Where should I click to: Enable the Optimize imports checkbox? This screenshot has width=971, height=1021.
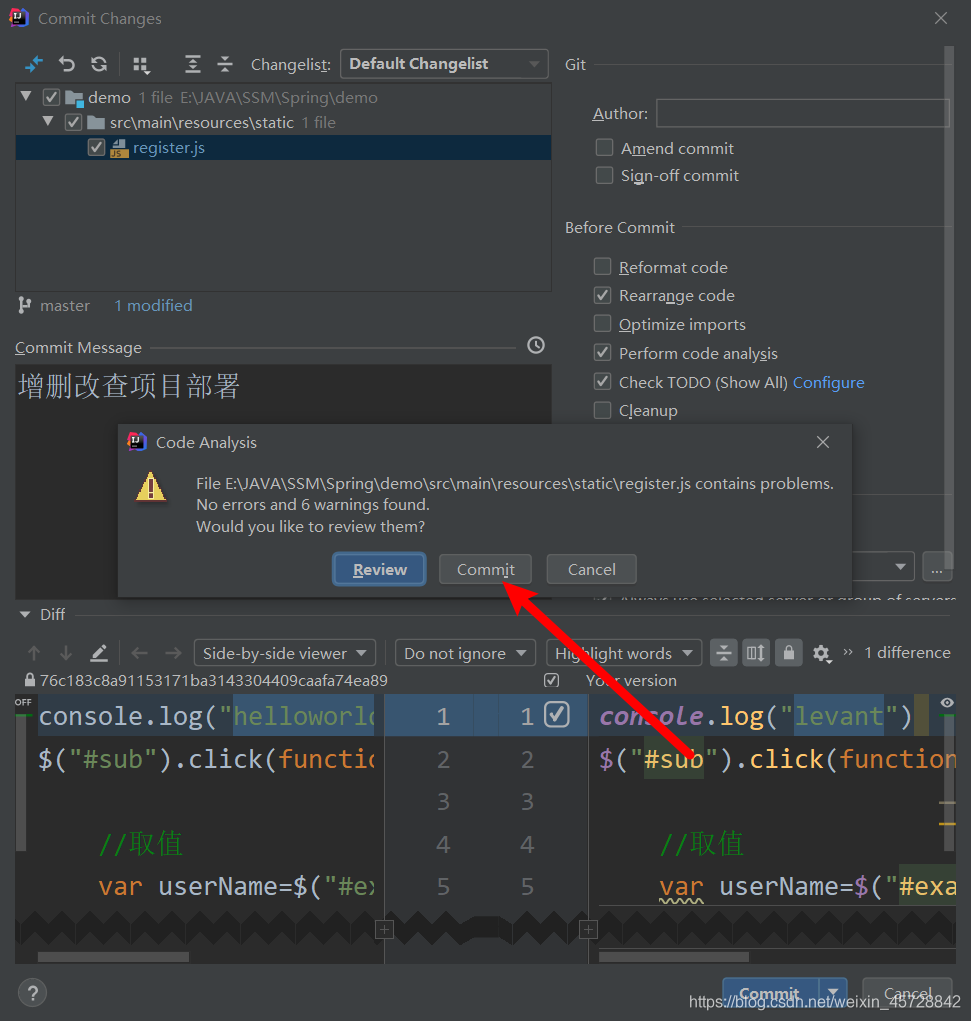602,324
